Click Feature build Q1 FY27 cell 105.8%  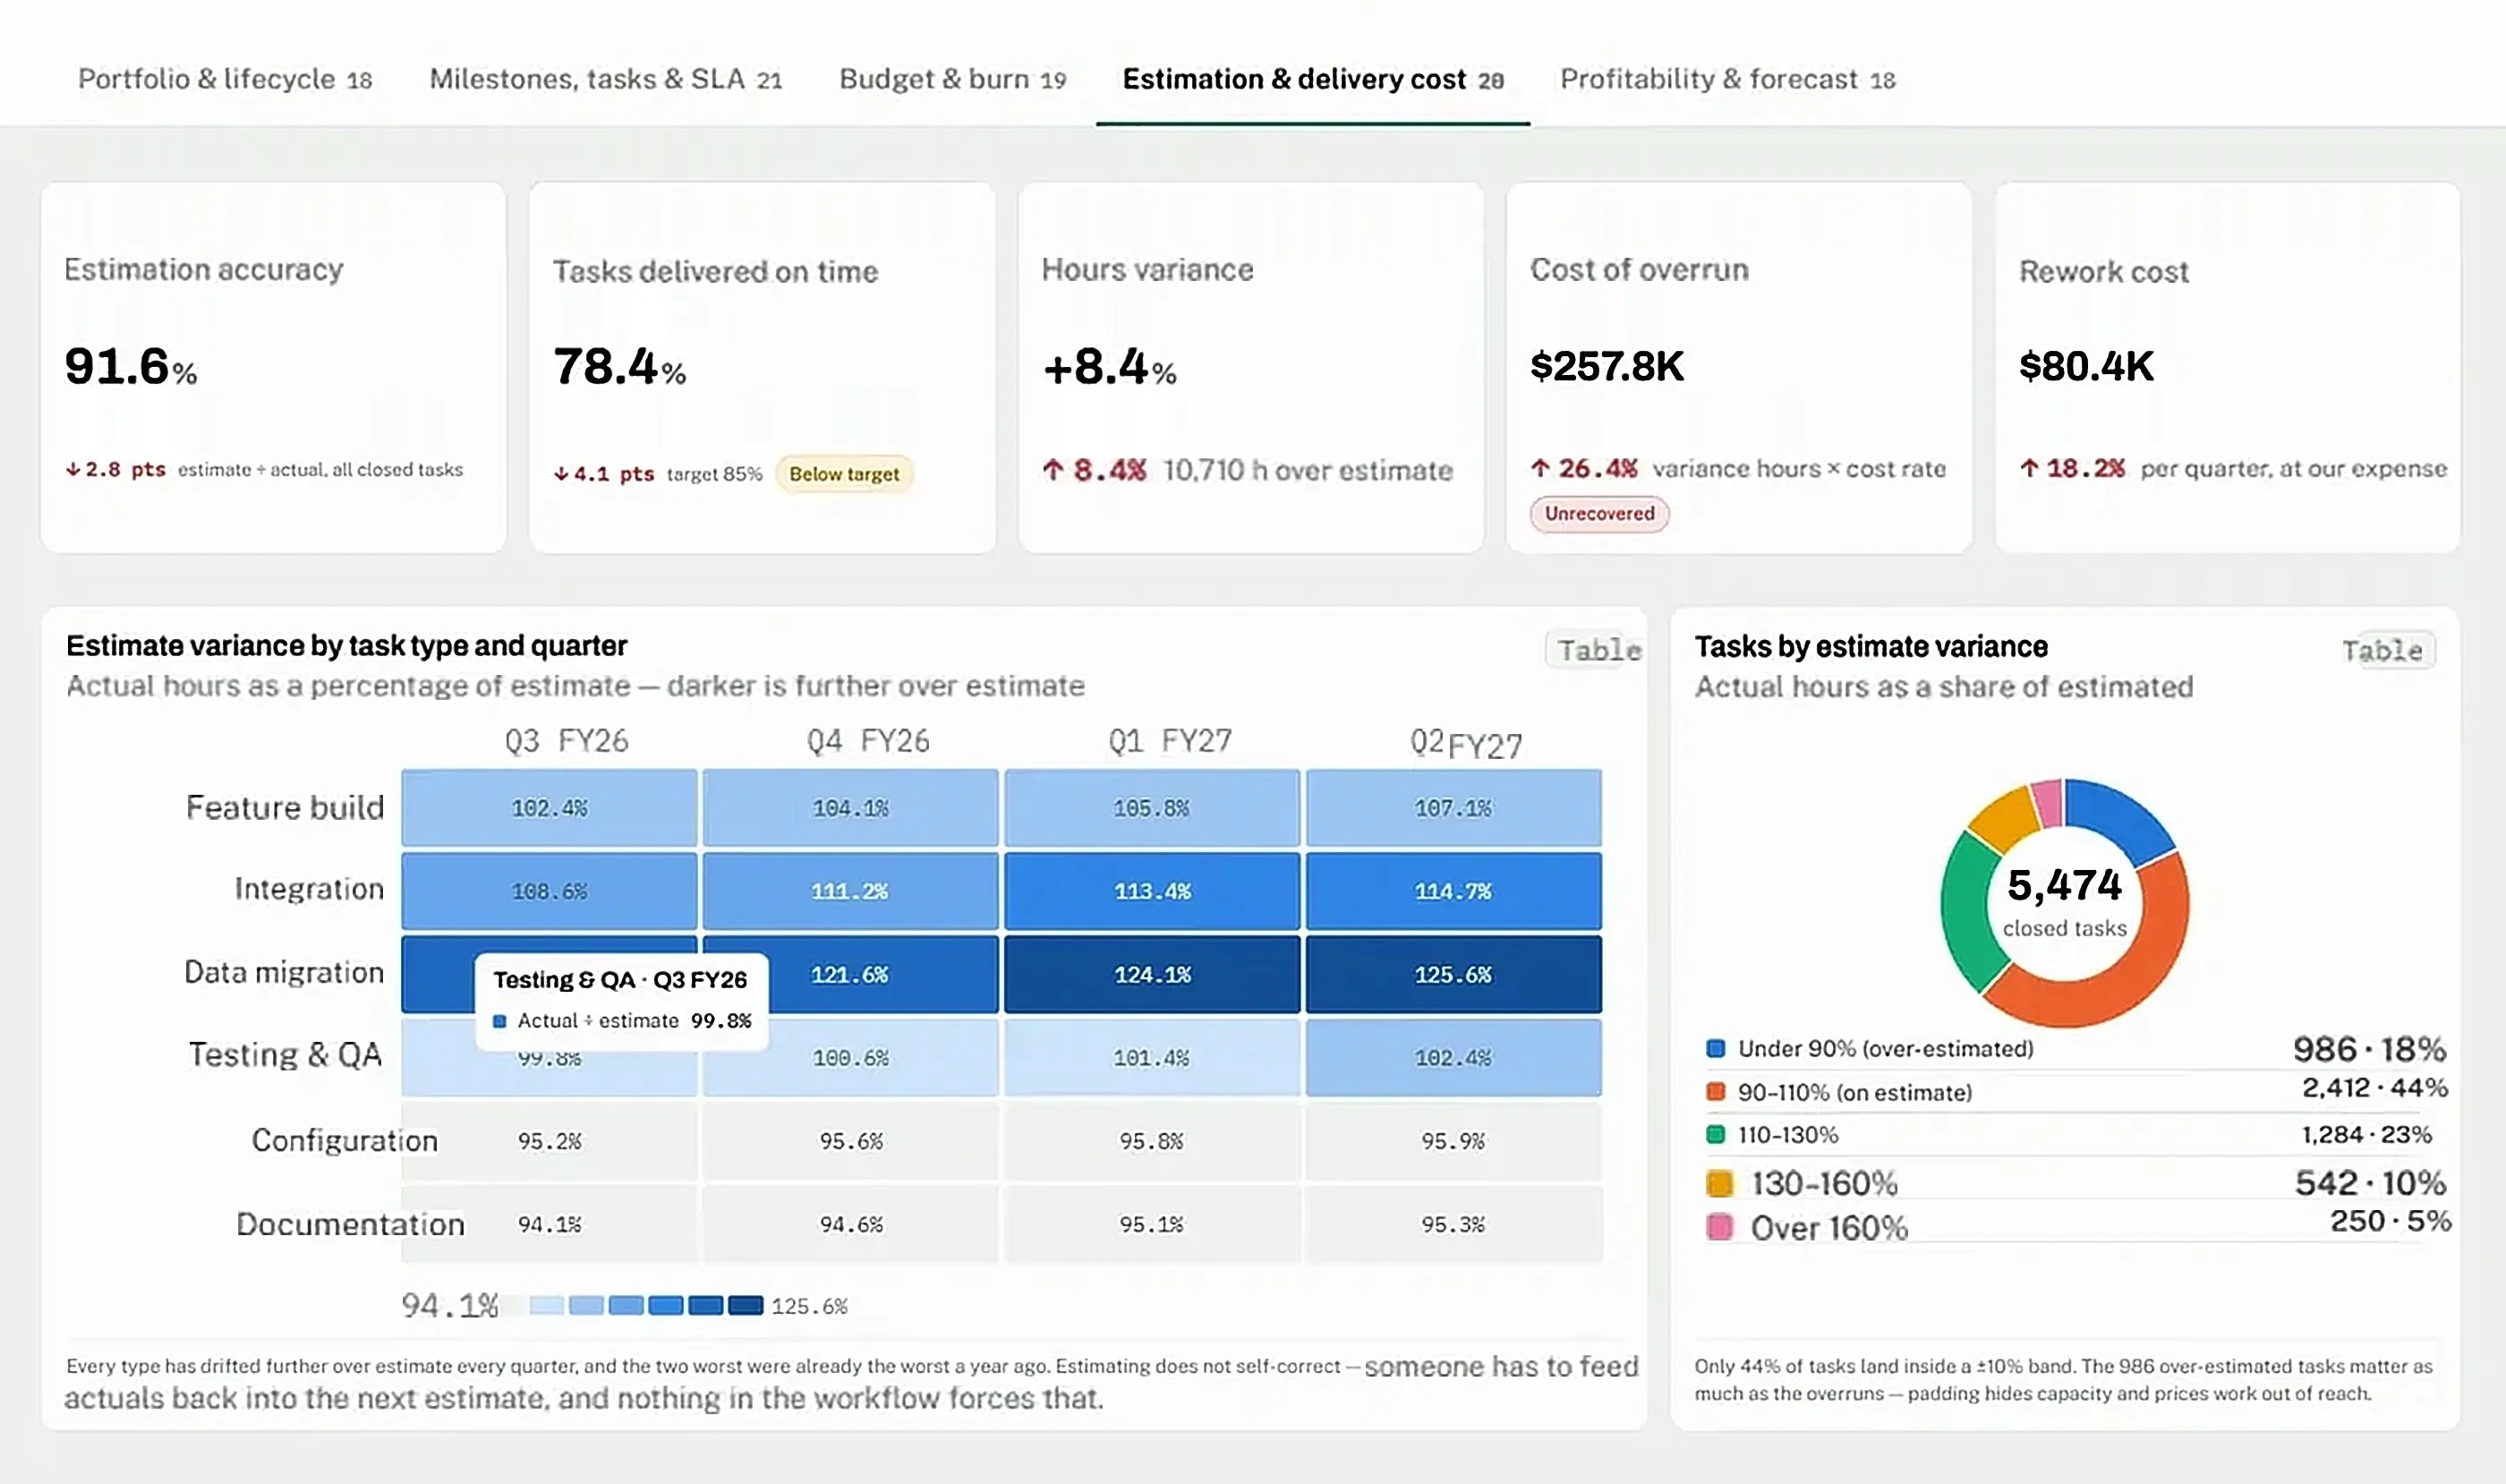[x=1152, y=808]
